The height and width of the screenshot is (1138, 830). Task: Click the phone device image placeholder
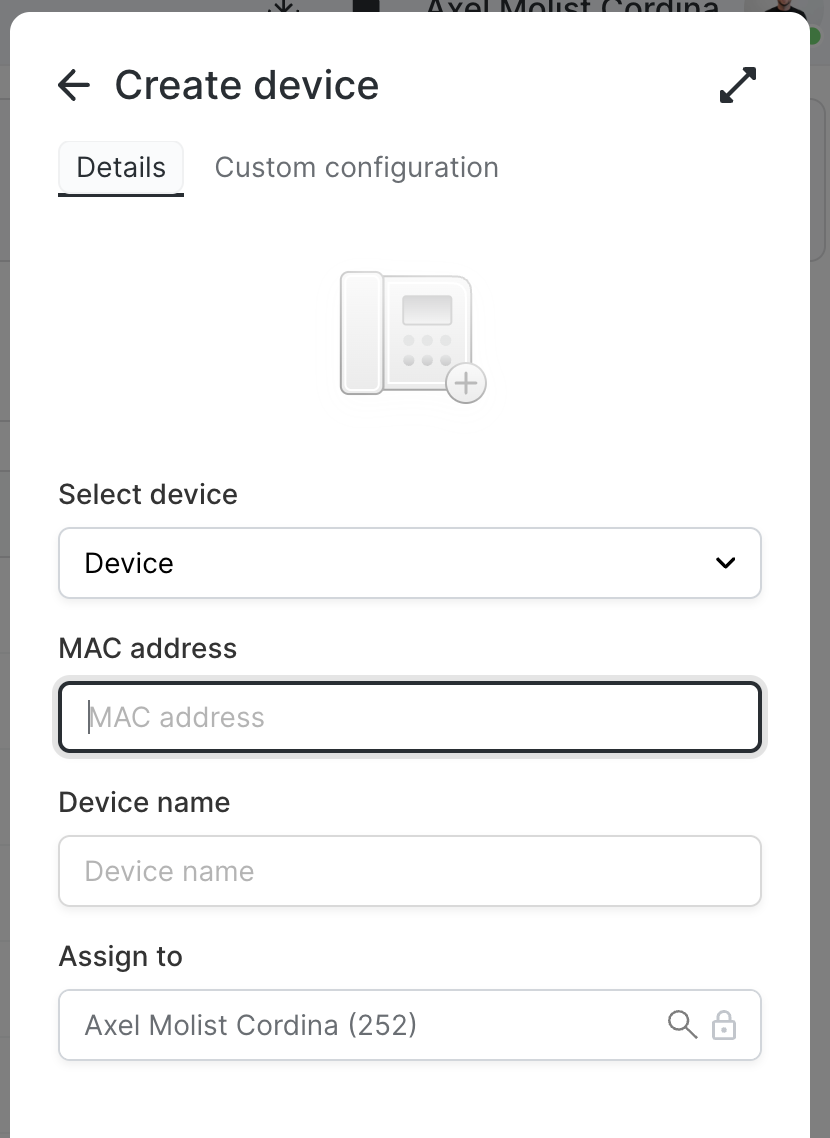(x=413, y=337)
